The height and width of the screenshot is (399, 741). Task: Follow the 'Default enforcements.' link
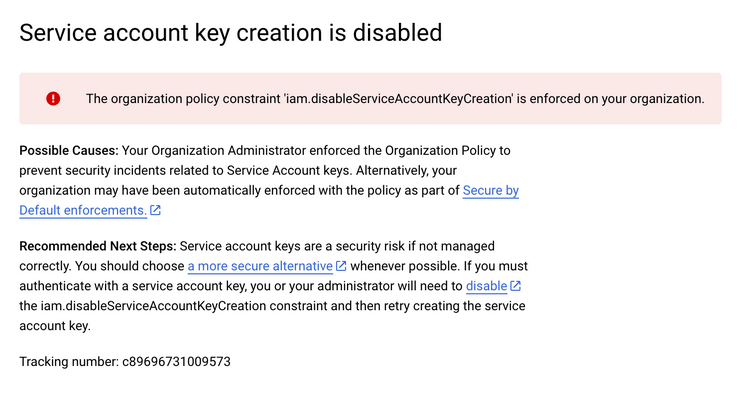click(83, 210)
